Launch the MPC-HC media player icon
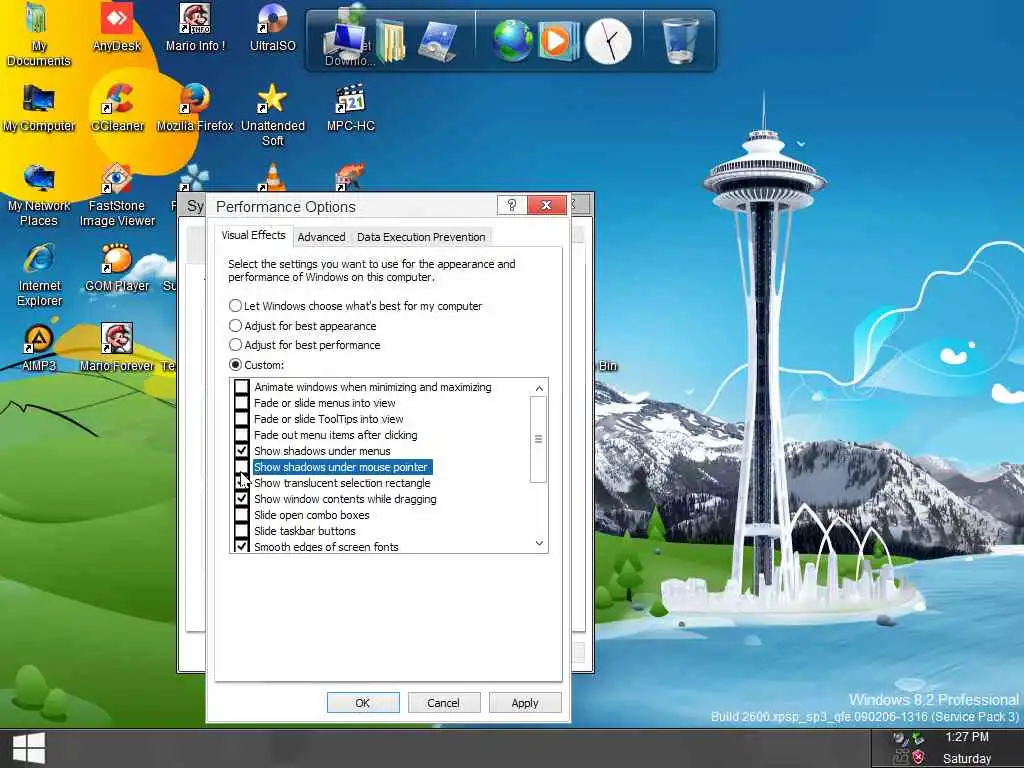This screenshot has height=768, width=1024. coord(351,108)
